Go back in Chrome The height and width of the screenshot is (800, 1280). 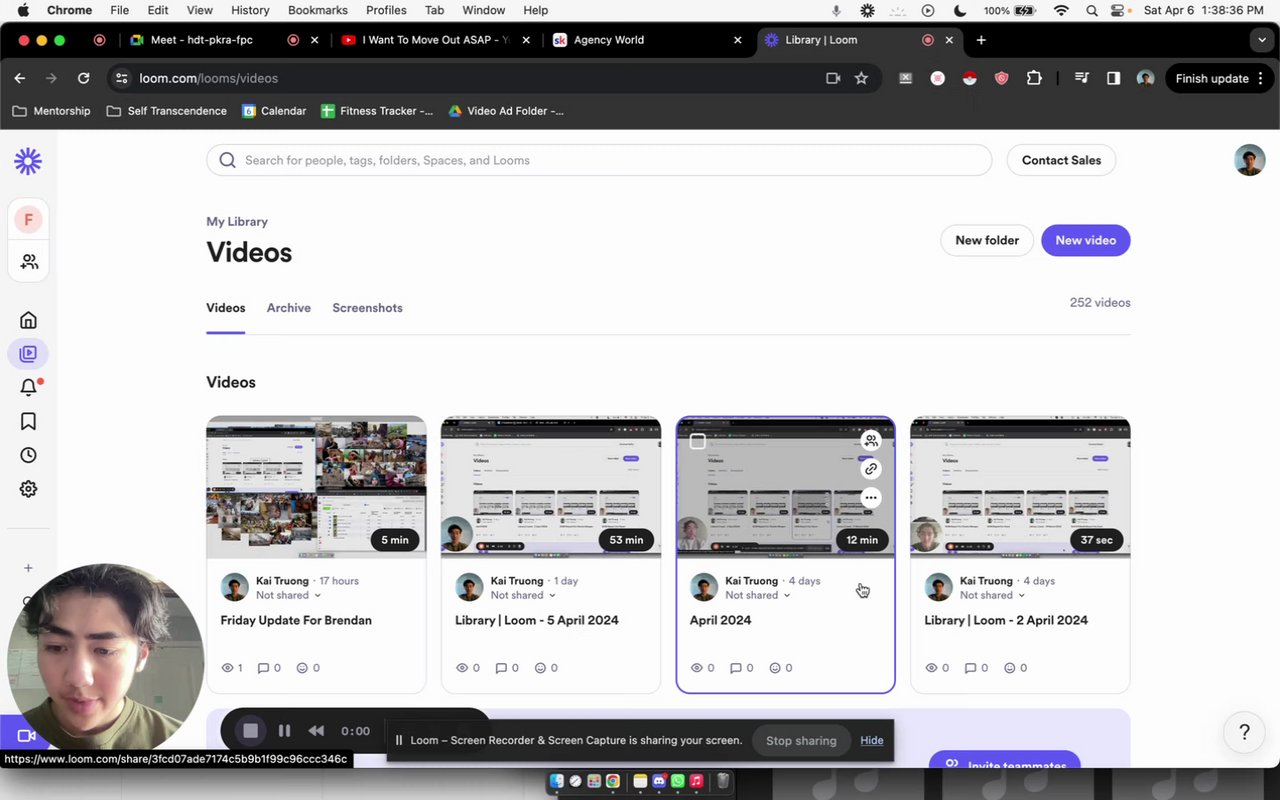click(x=20, y=78)
